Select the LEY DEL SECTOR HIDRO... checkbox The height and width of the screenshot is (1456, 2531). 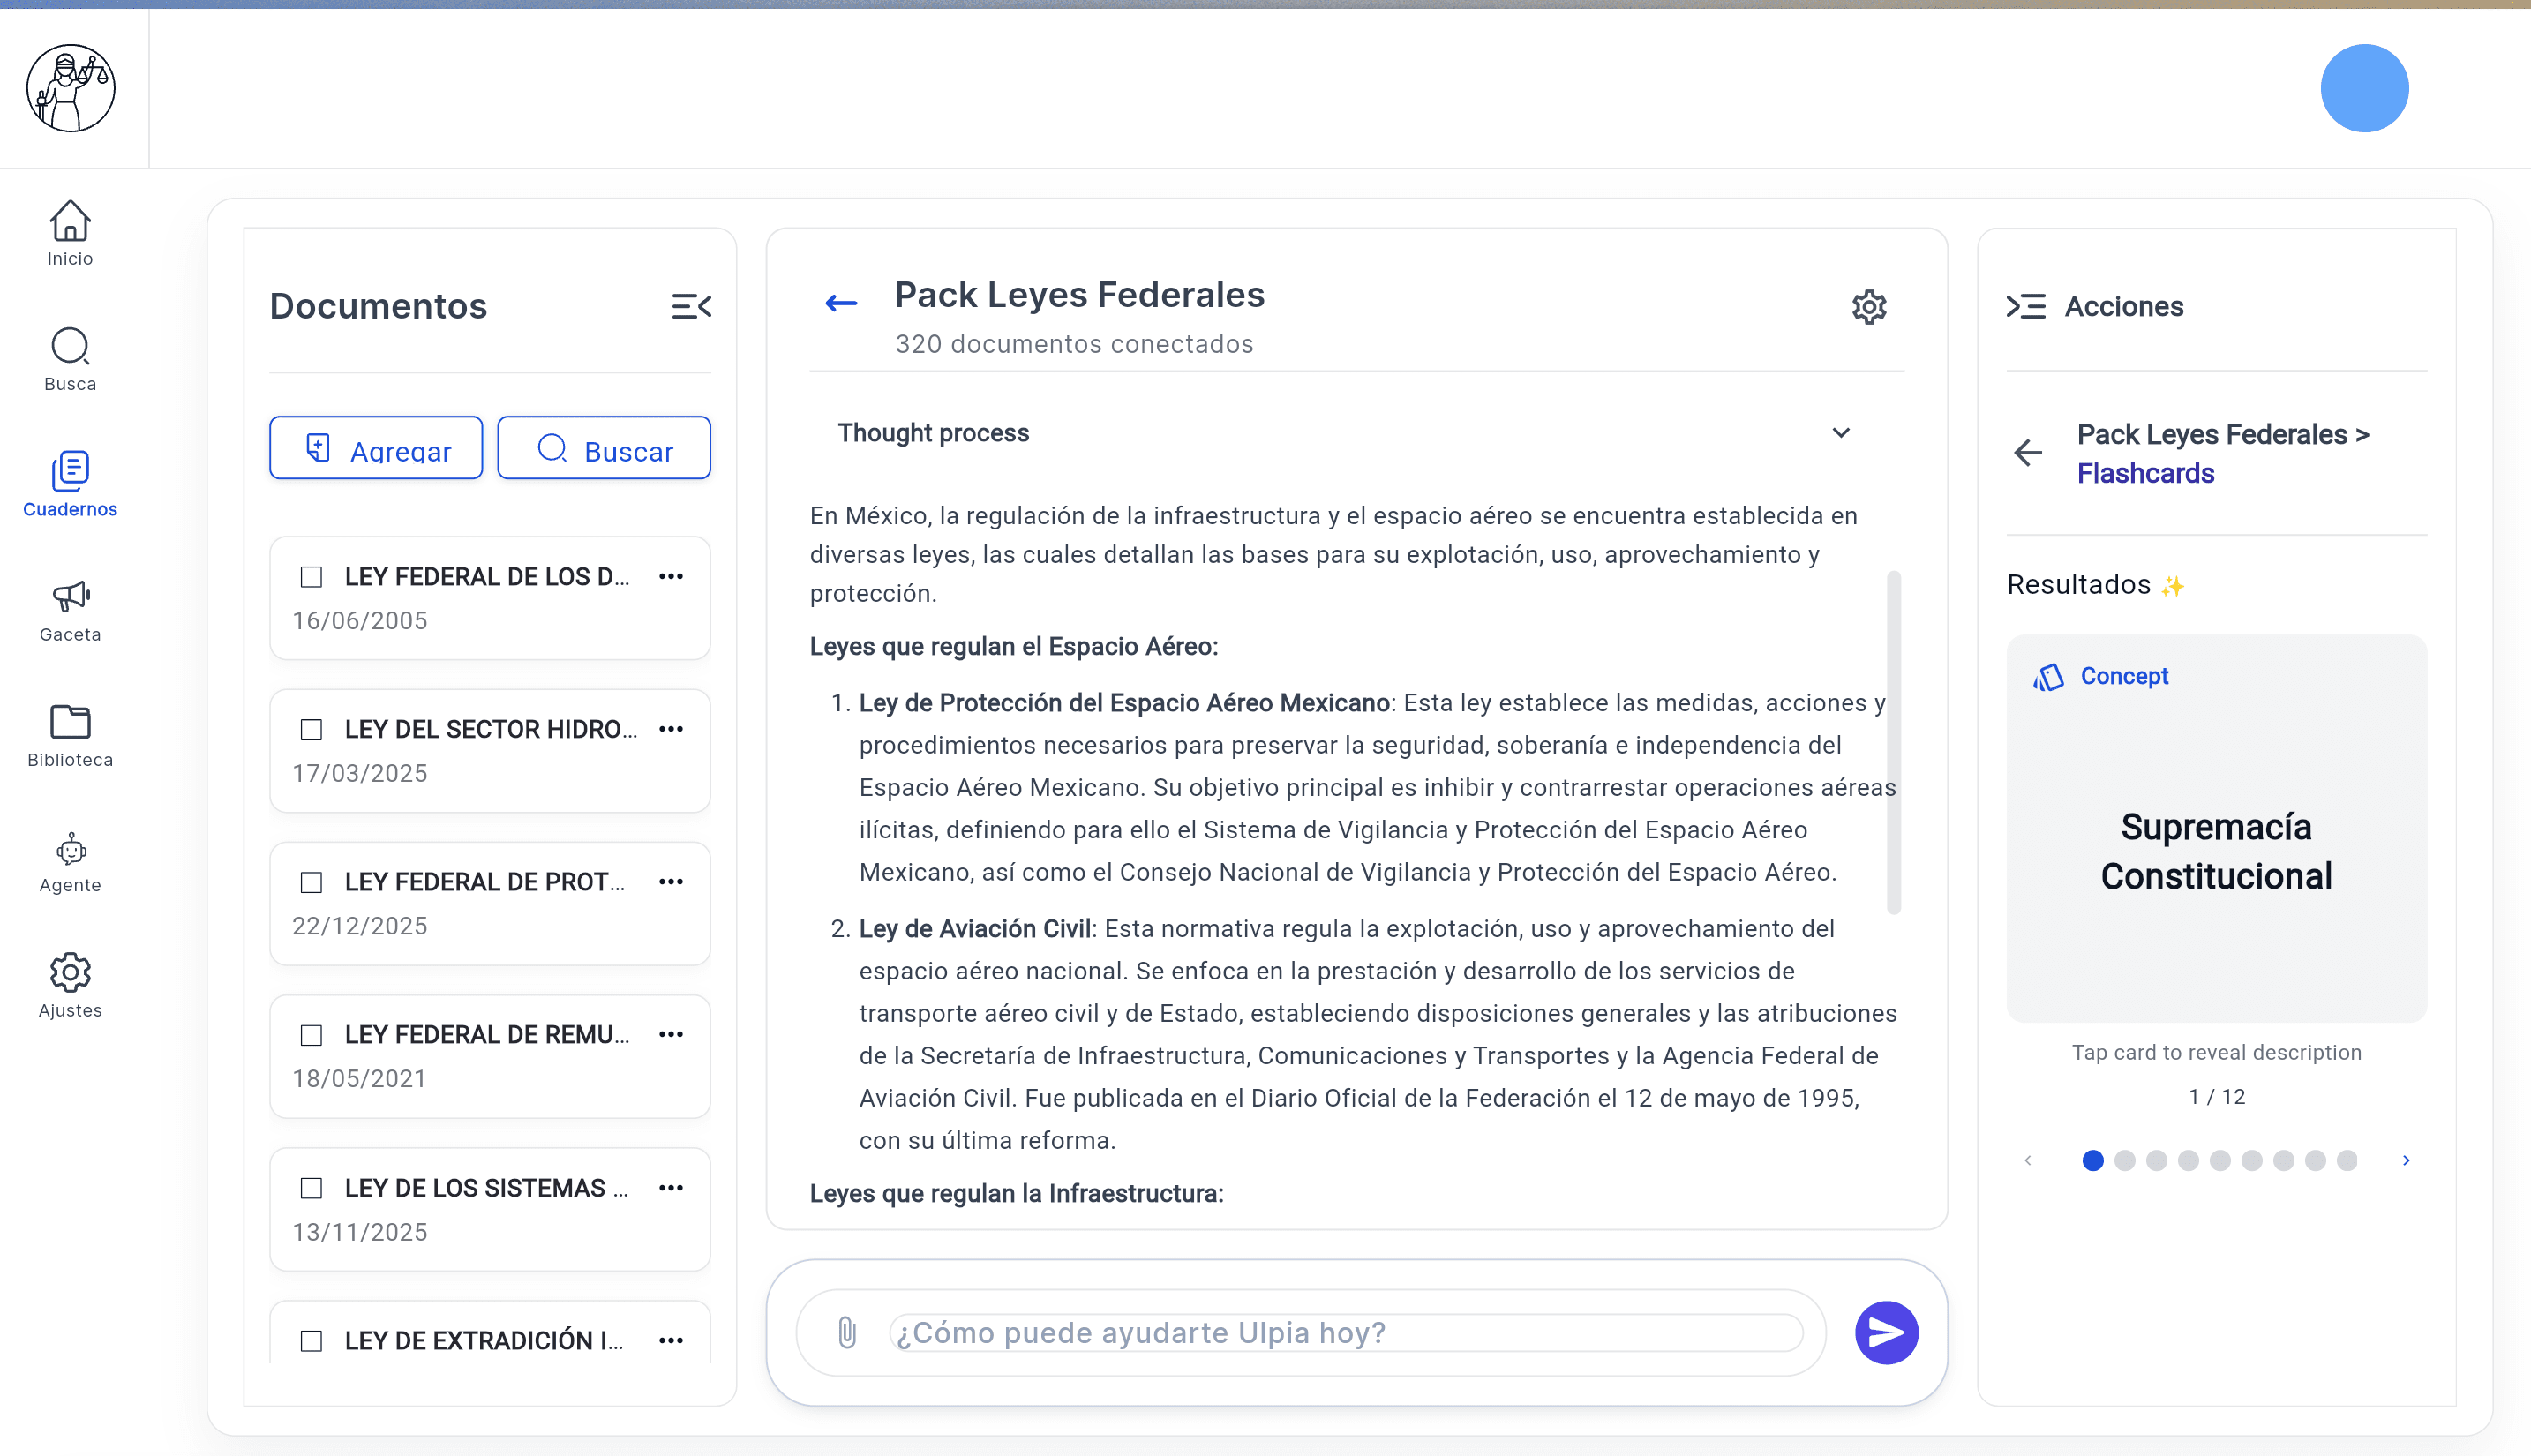point(311,730)
